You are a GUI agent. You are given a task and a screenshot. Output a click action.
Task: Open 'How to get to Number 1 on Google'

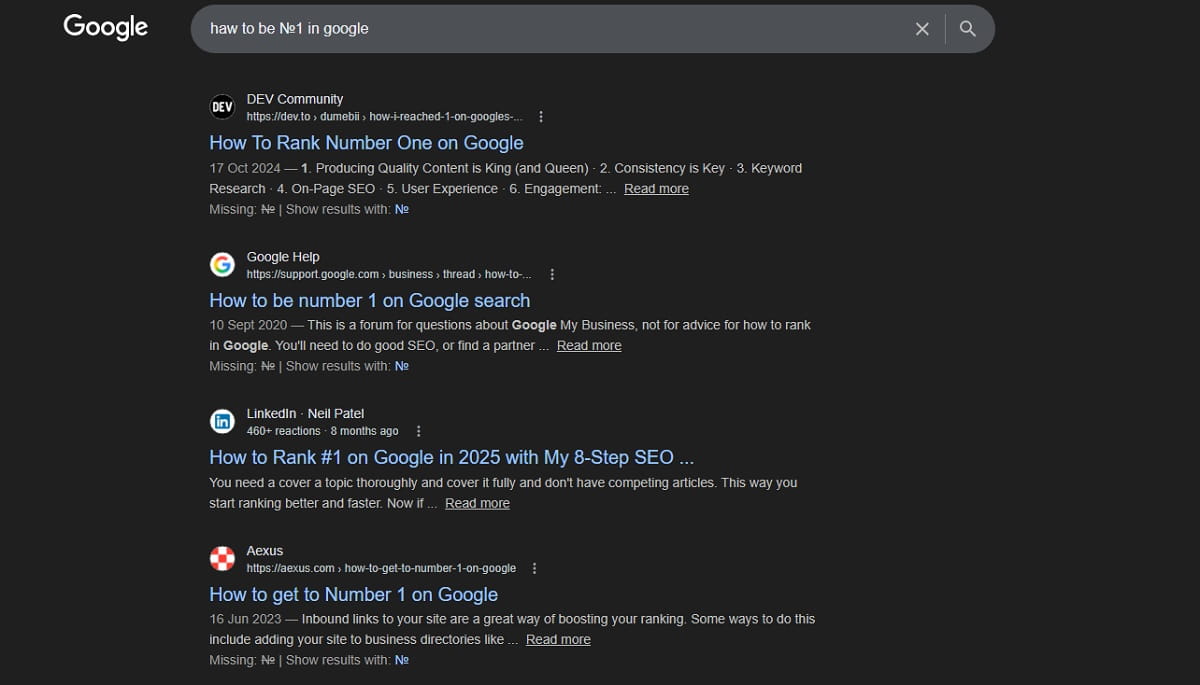click(353, 594)
